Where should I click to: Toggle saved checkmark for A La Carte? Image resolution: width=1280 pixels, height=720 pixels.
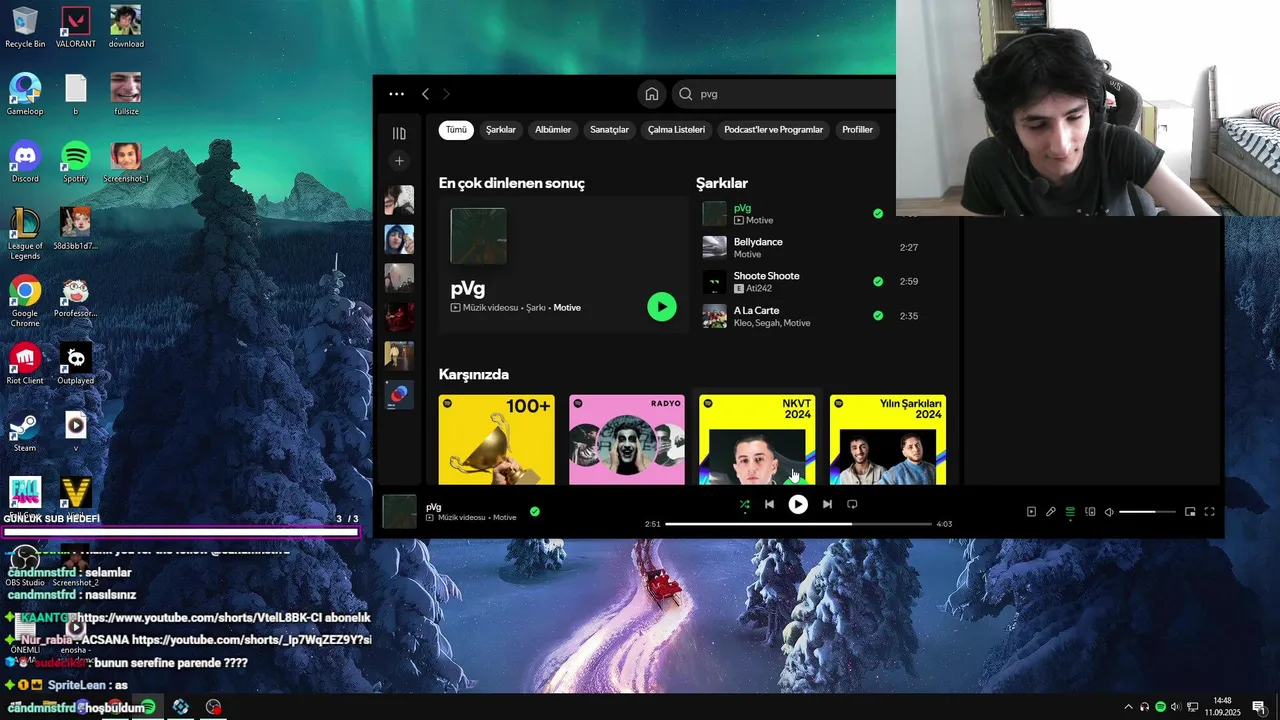pos(878,316)
